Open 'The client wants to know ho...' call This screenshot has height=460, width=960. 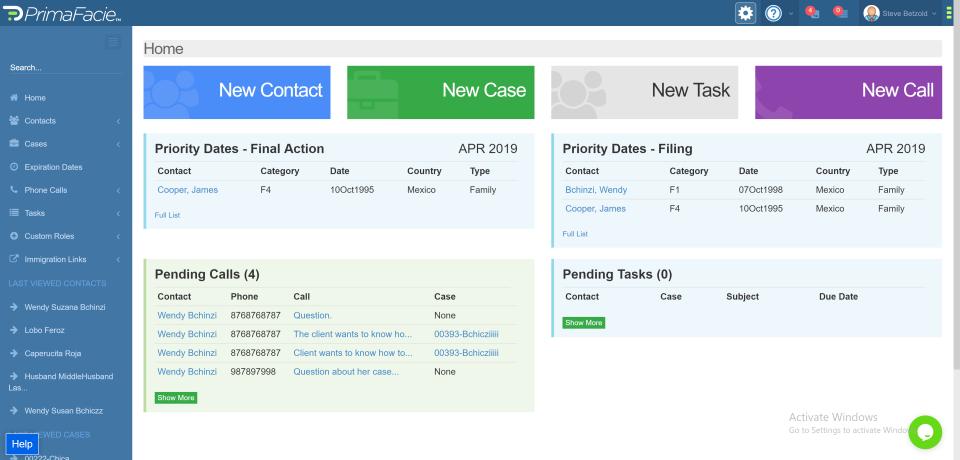[x=353, y=334]
